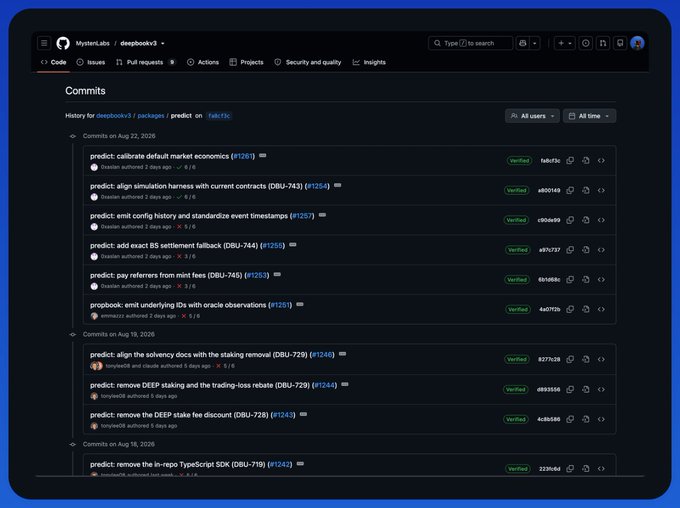Open the hamburger navigation menu
This screenshot has width=680, height=508.
44,43
